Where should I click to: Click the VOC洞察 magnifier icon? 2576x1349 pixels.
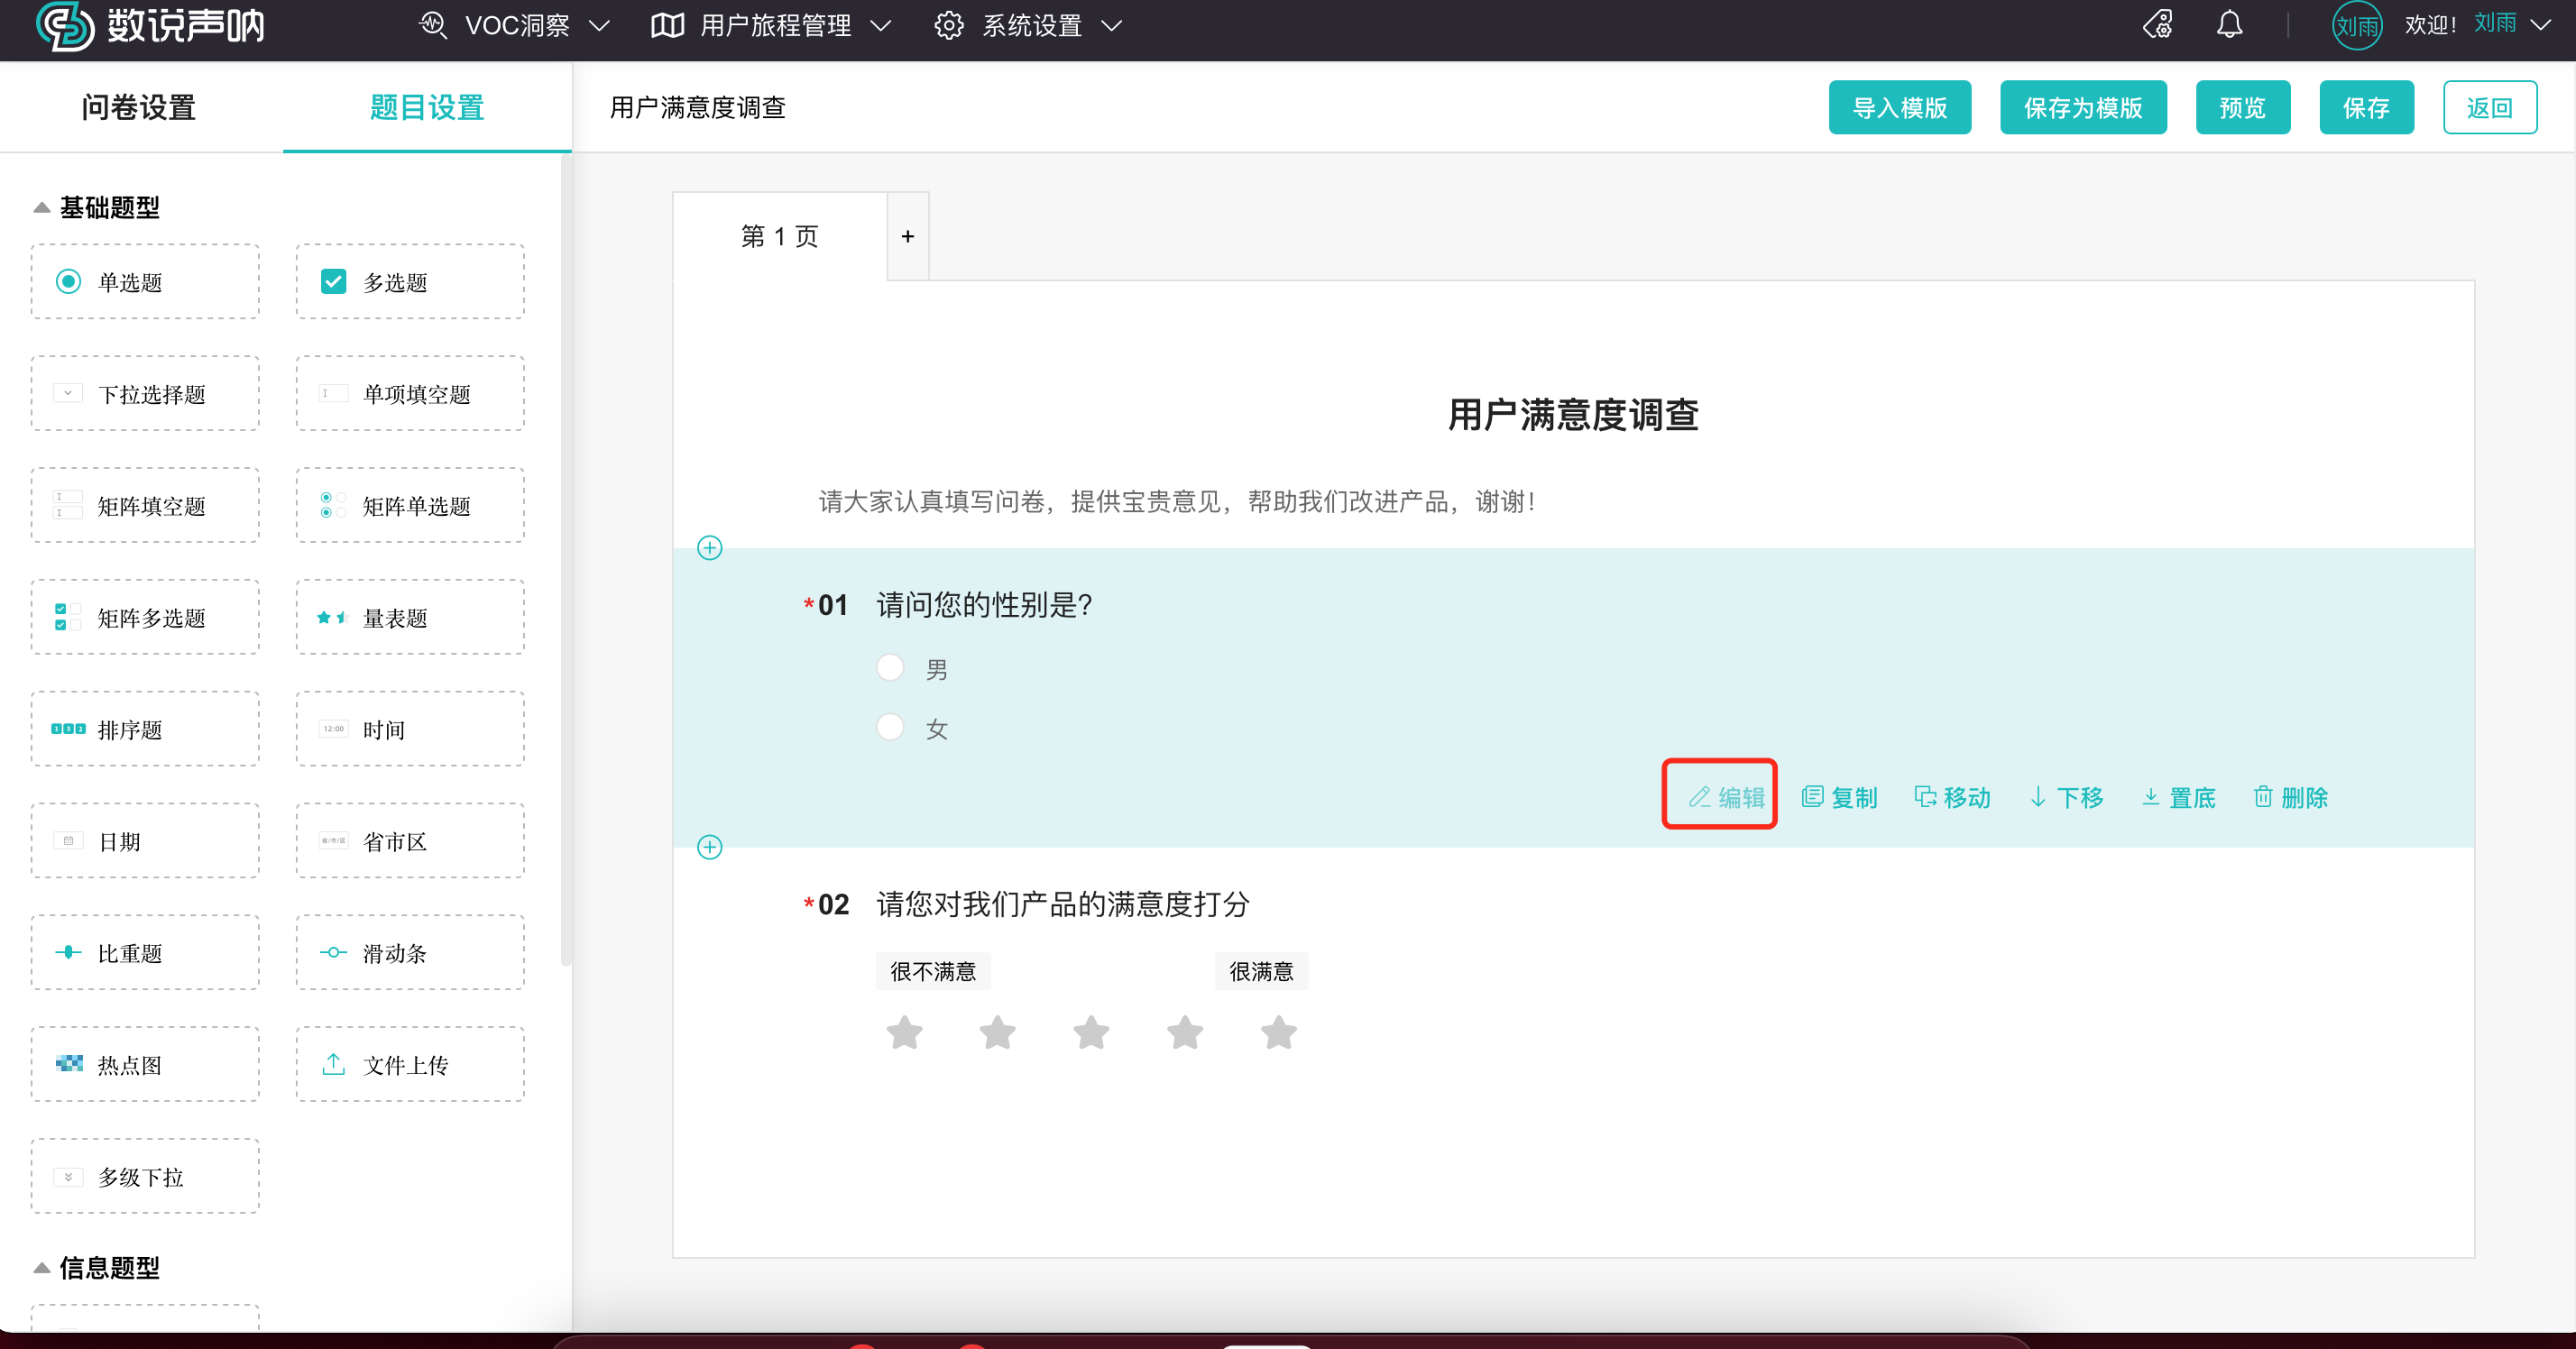tap(433, 25)
